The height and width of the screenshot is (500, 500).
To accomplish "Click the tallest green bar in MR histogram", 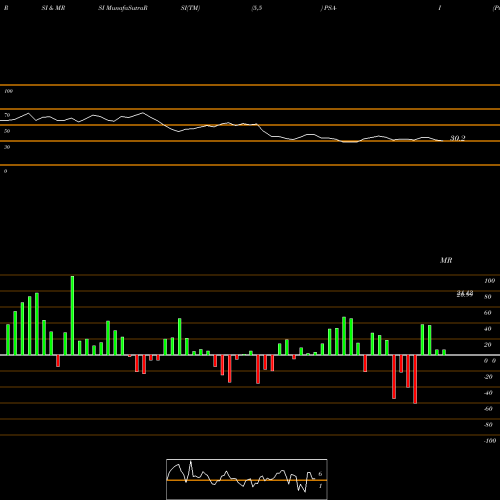I will [72, 315].
